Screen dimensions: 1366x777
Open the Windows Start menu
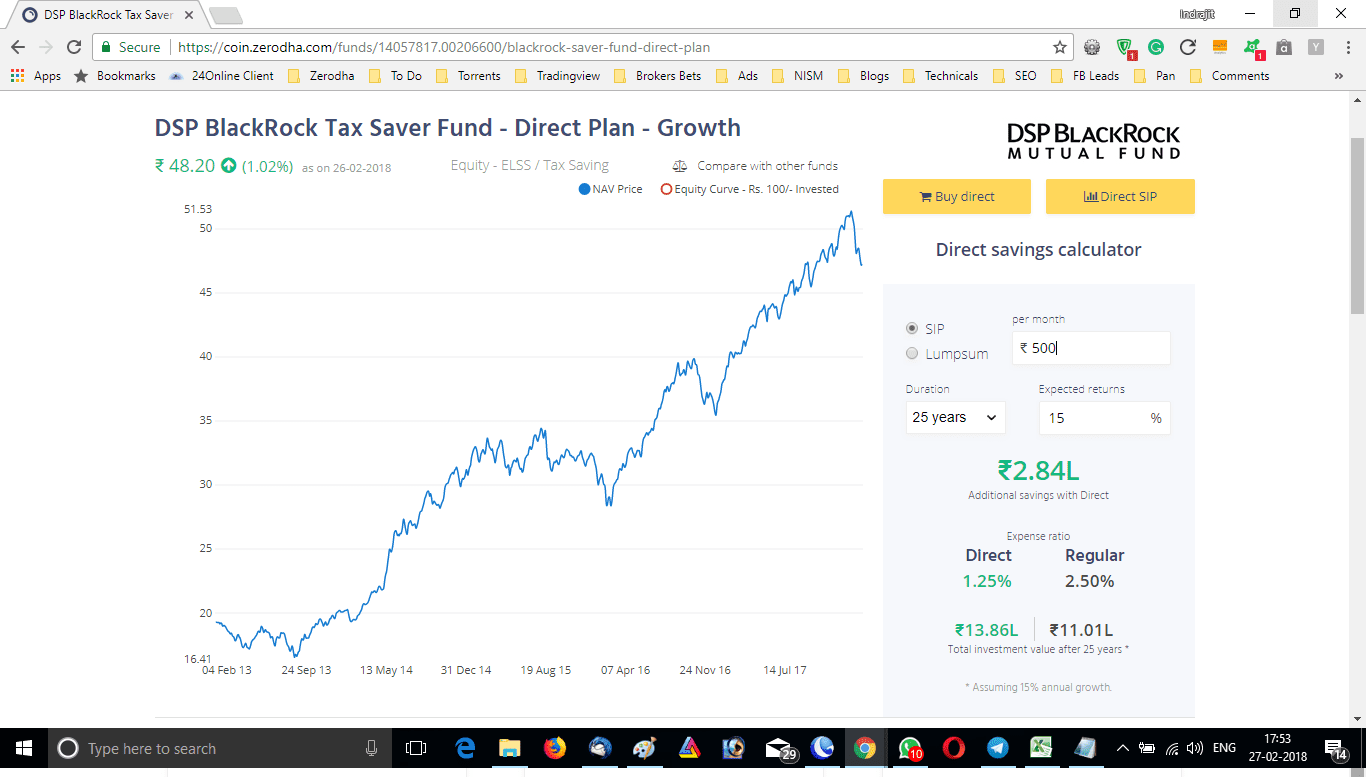coord(23,748)
